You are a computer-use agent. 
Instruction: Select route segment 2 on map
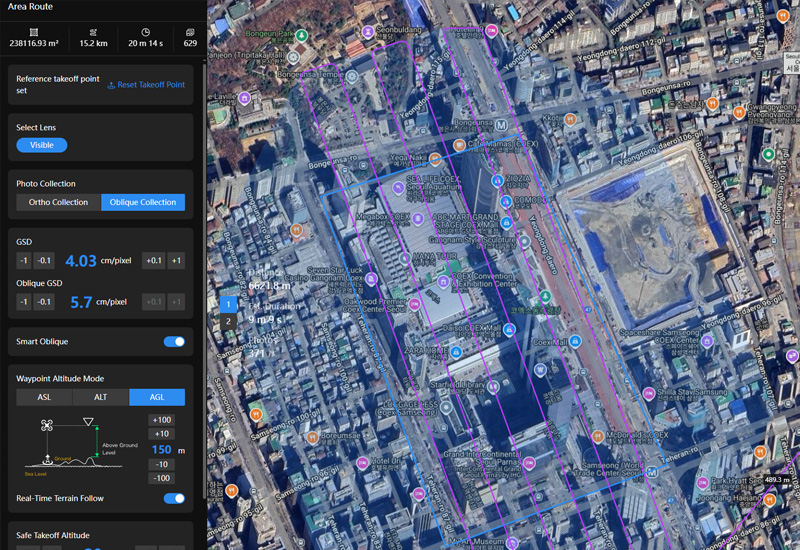pos(228,321)
